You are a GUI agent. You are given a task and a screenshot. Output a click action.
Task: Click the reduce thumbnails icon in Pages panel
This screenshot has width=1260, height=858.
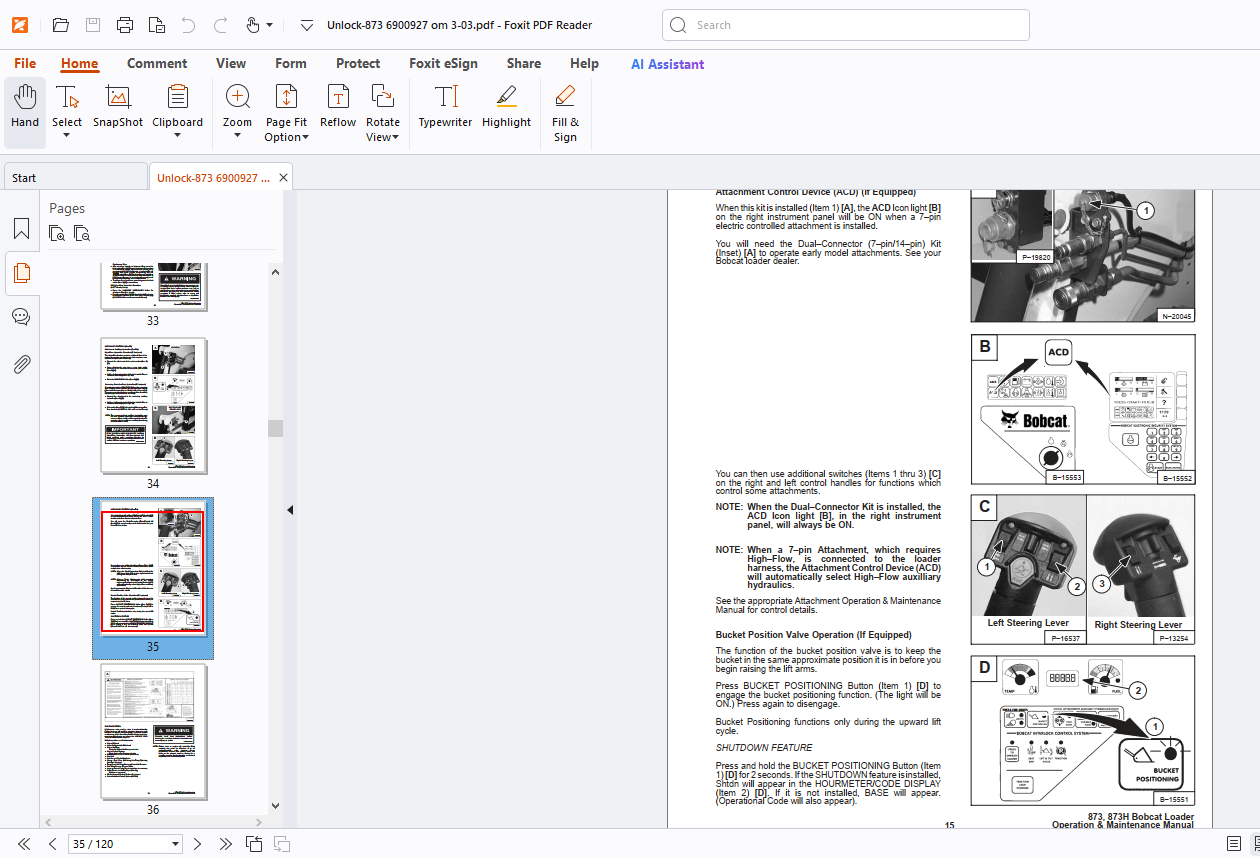point(82,234)
